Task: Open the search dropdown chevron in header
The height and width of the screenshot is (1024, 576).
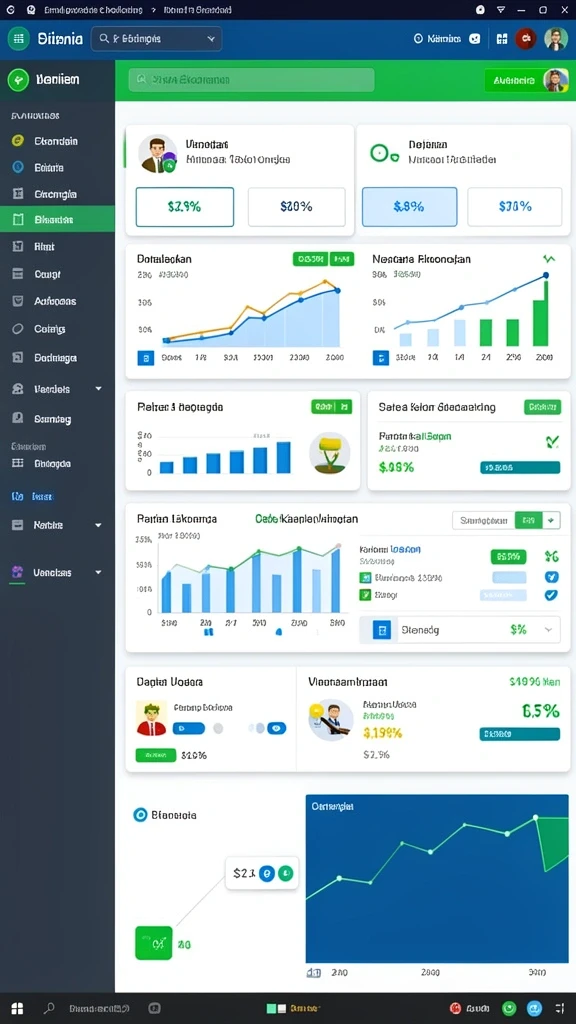Action: point(211,39)
